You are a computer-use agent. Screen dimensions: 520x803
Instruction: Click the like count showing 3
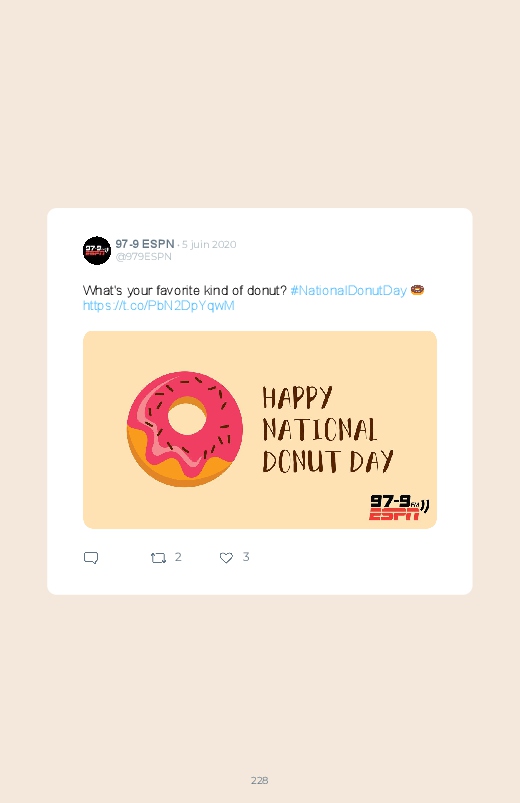coord(246,557)
